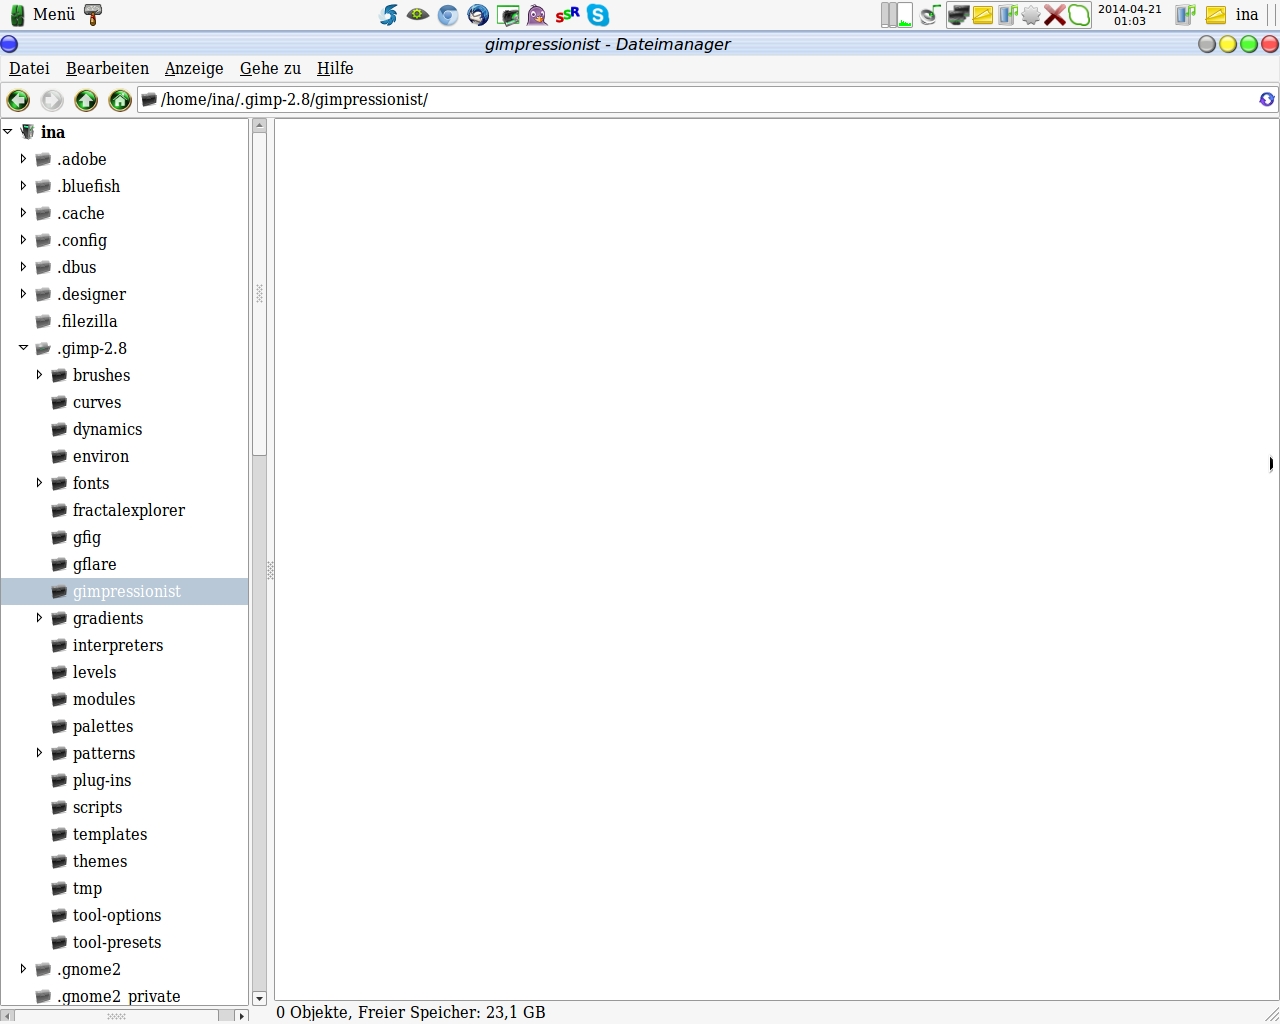The height and width of the screenshot is (1024, 1280).
Task: Click the speaker music note volume icon
Action: [x=930, y=15]
